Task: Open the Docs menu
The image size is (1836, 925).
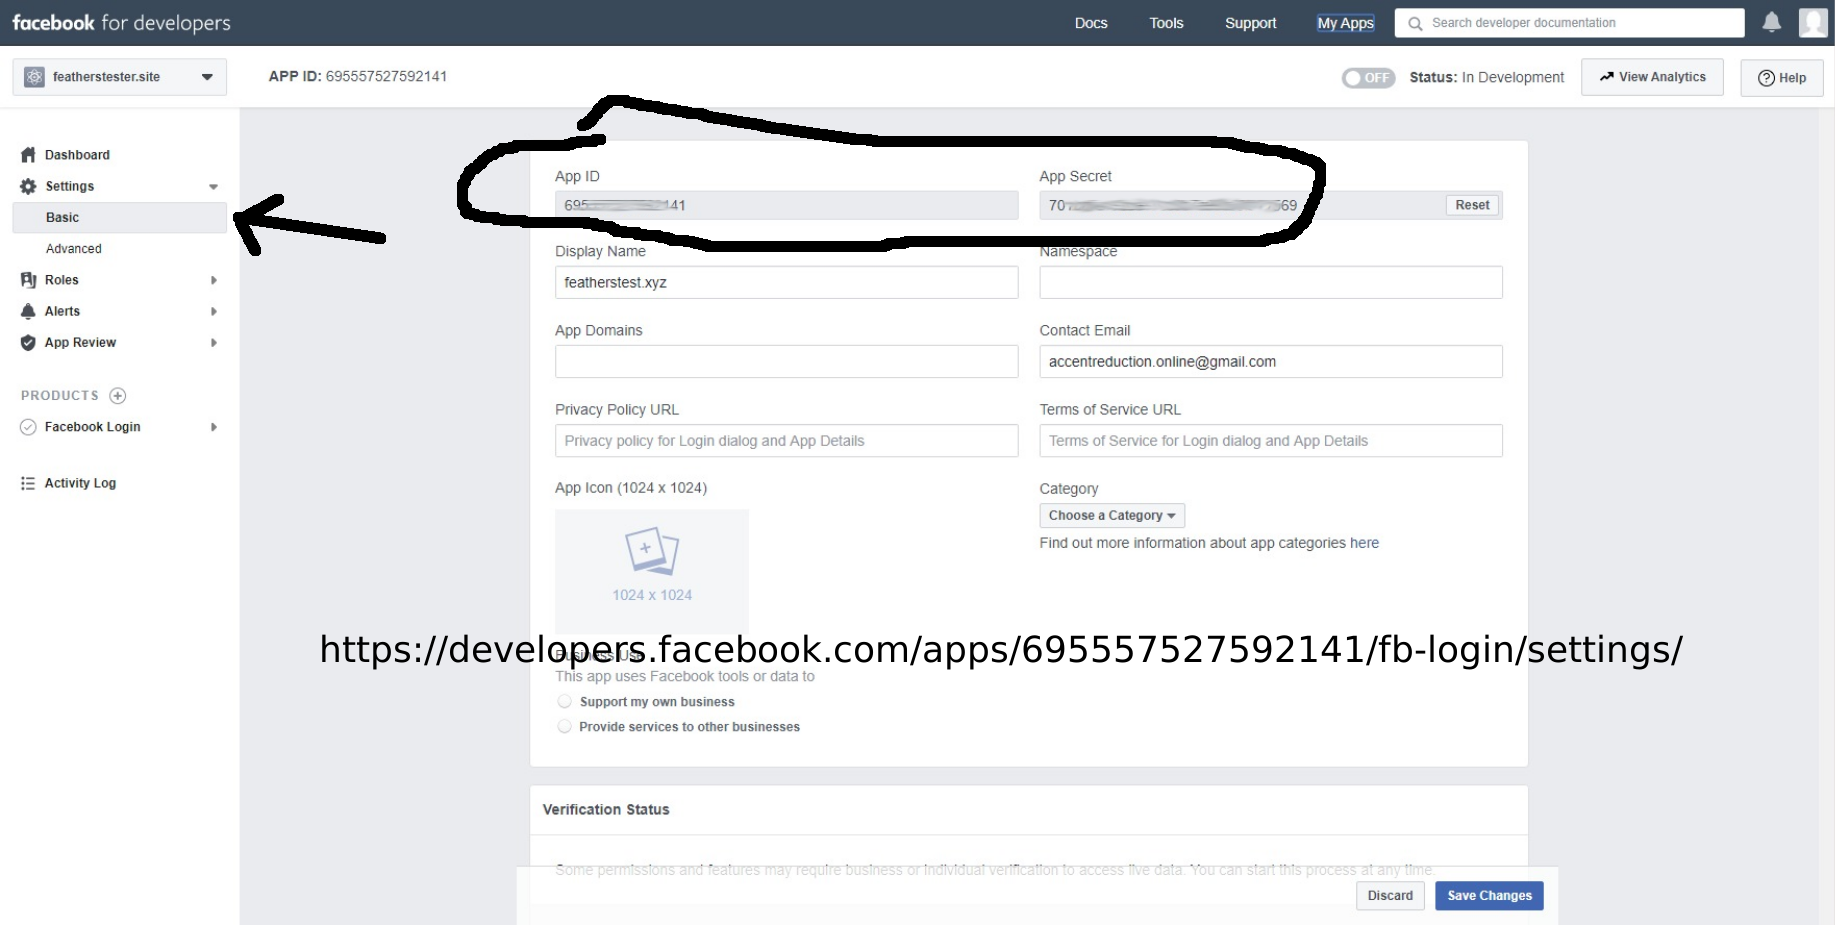Action: click(x=1091, y=23)
